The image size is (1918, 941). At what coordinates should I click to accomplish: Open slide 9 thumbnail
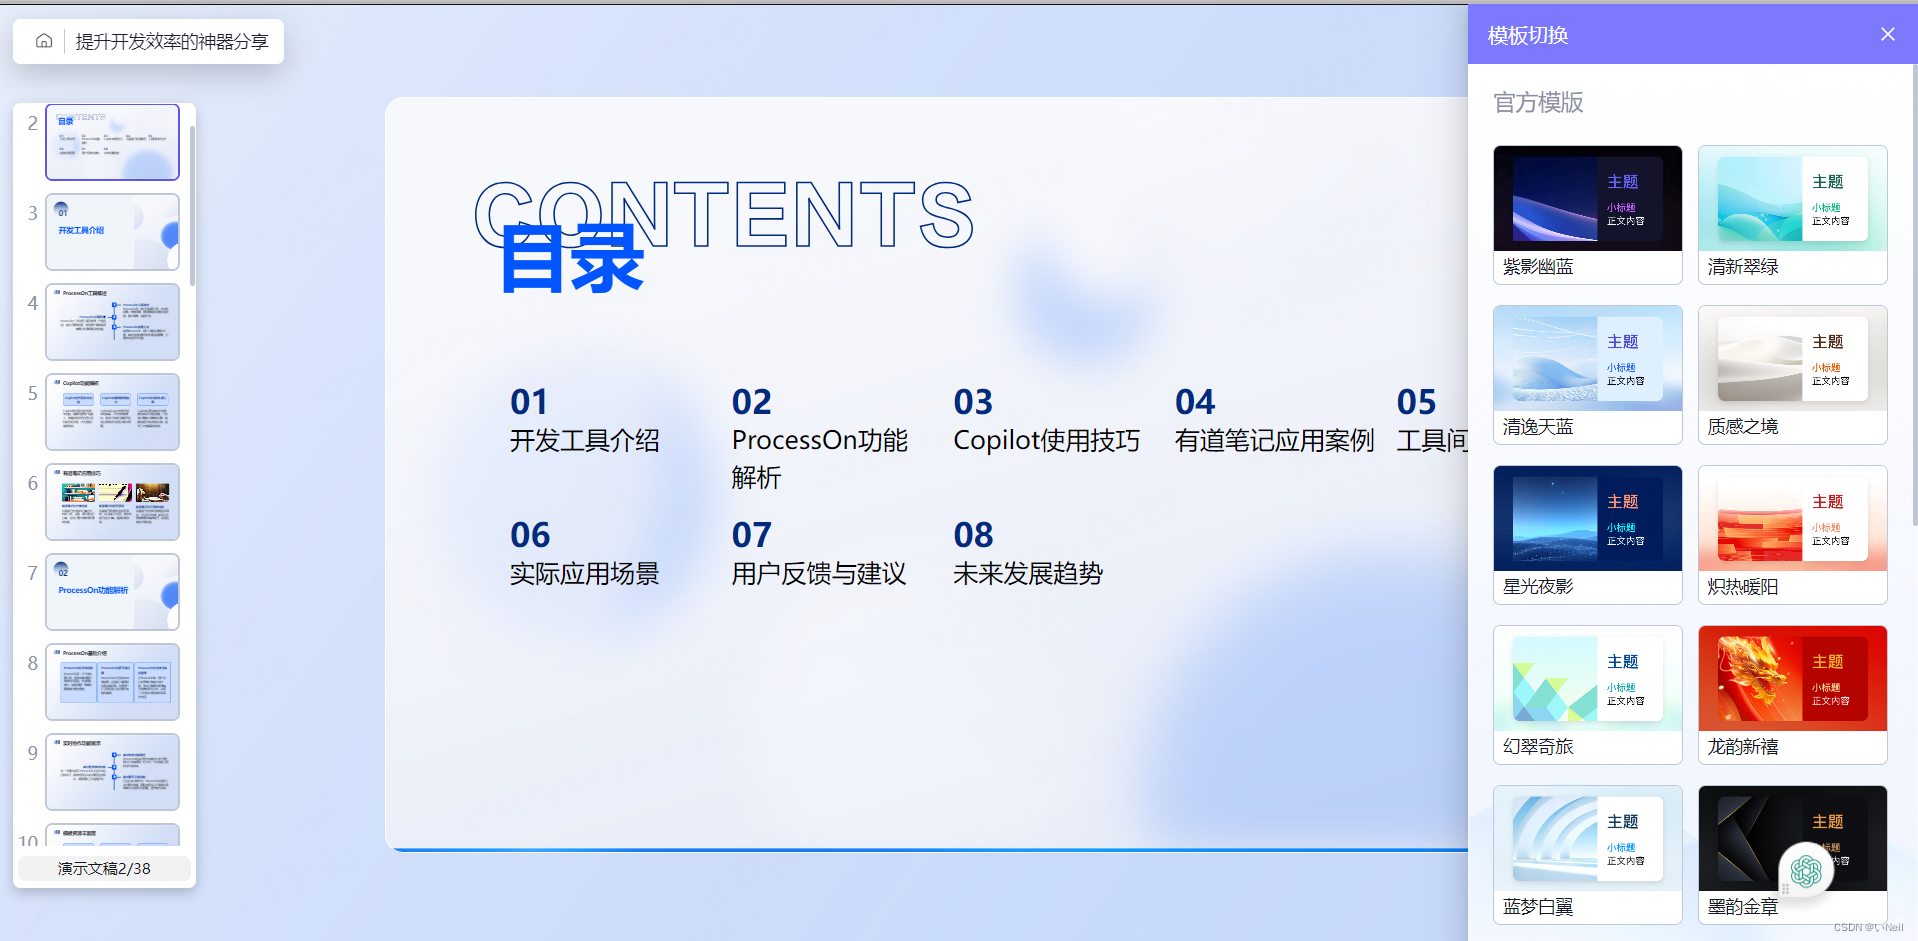[112, 772]
